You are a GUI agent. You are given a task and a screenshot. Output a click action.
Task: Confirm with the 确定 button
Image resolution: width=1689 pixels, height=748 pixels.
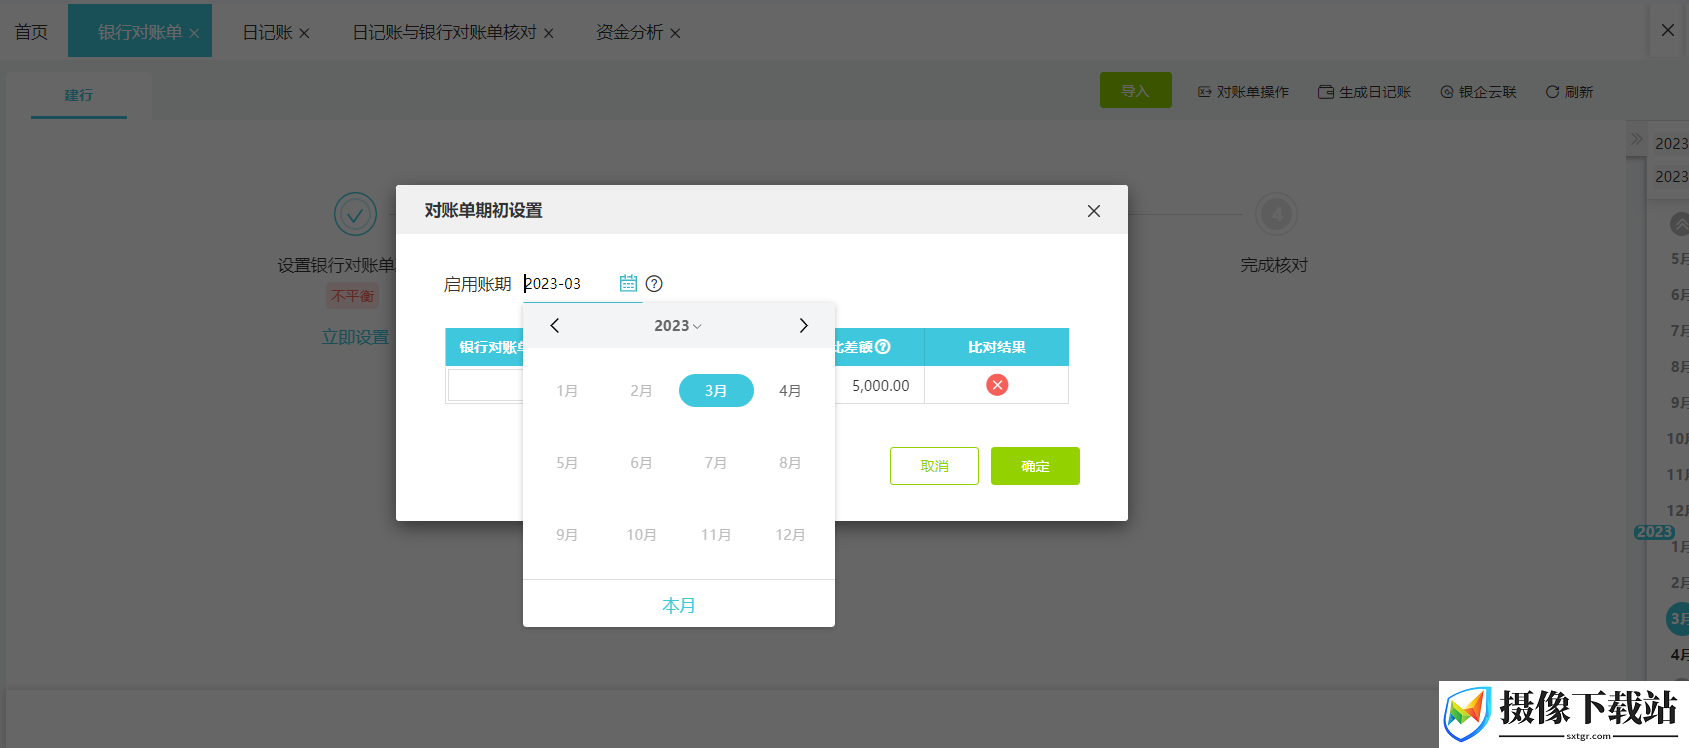click(1035, 466)
